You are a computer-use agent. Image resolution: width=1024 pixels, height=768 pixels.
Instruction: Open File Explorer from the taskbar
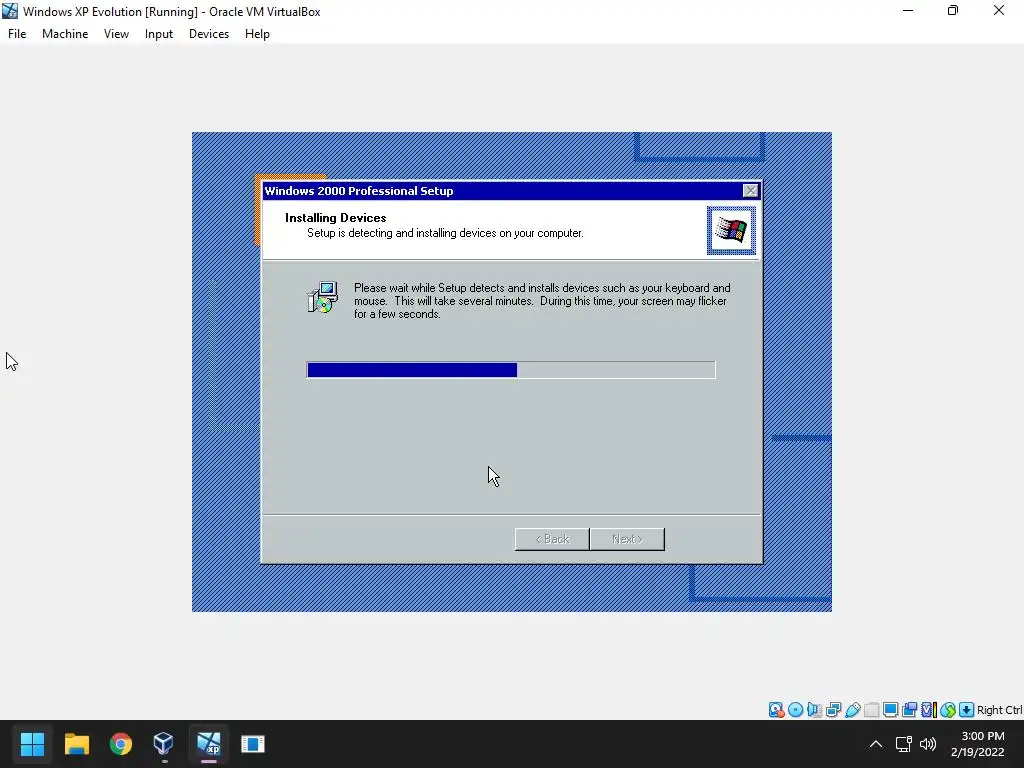pos(76,744)
